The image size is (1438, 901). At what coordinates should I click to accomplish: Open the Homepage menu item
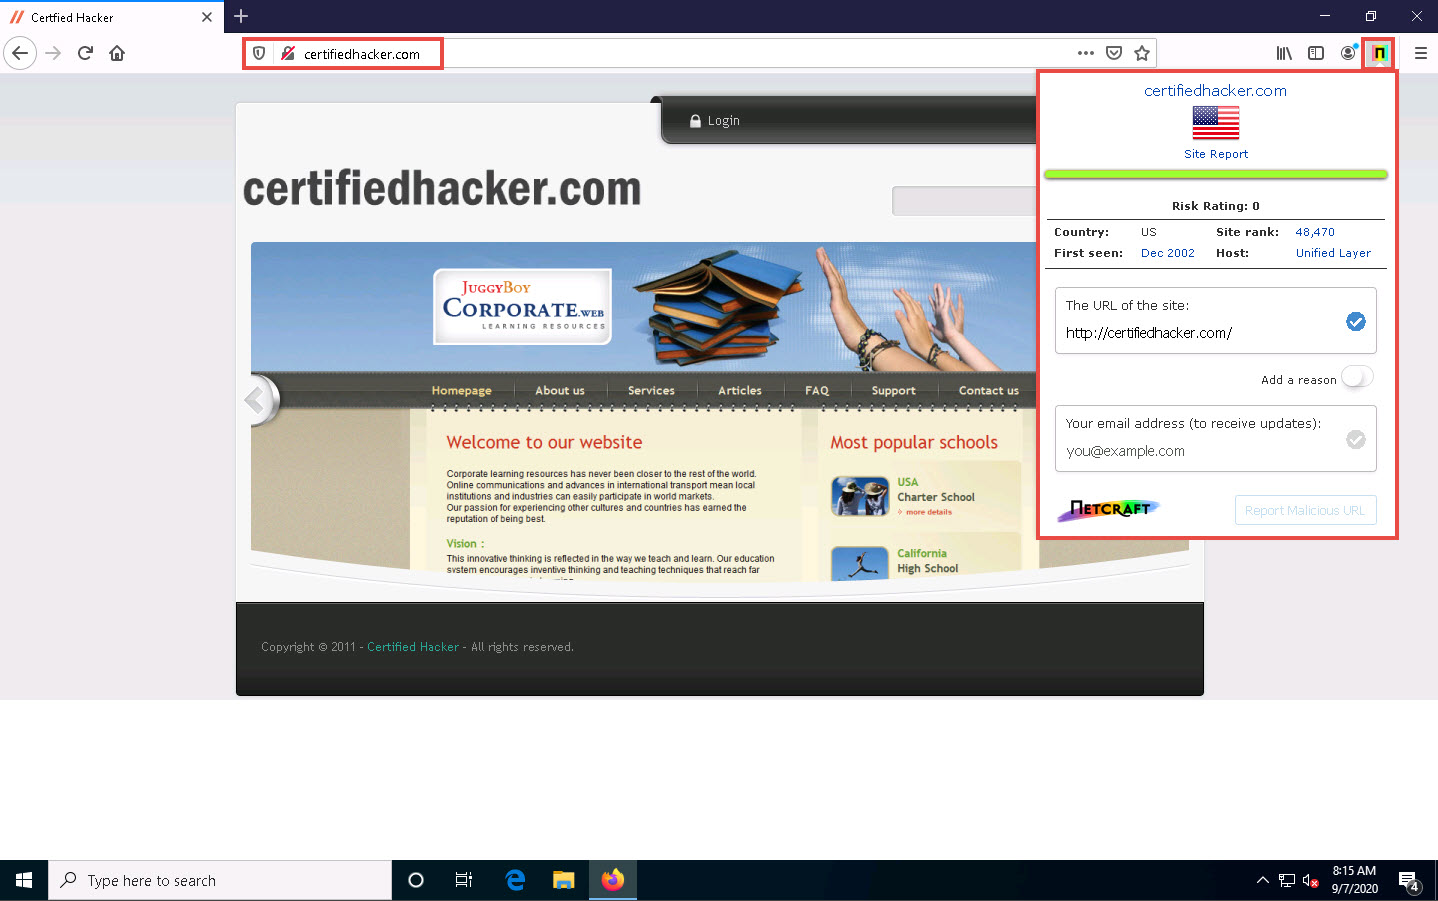462,391
